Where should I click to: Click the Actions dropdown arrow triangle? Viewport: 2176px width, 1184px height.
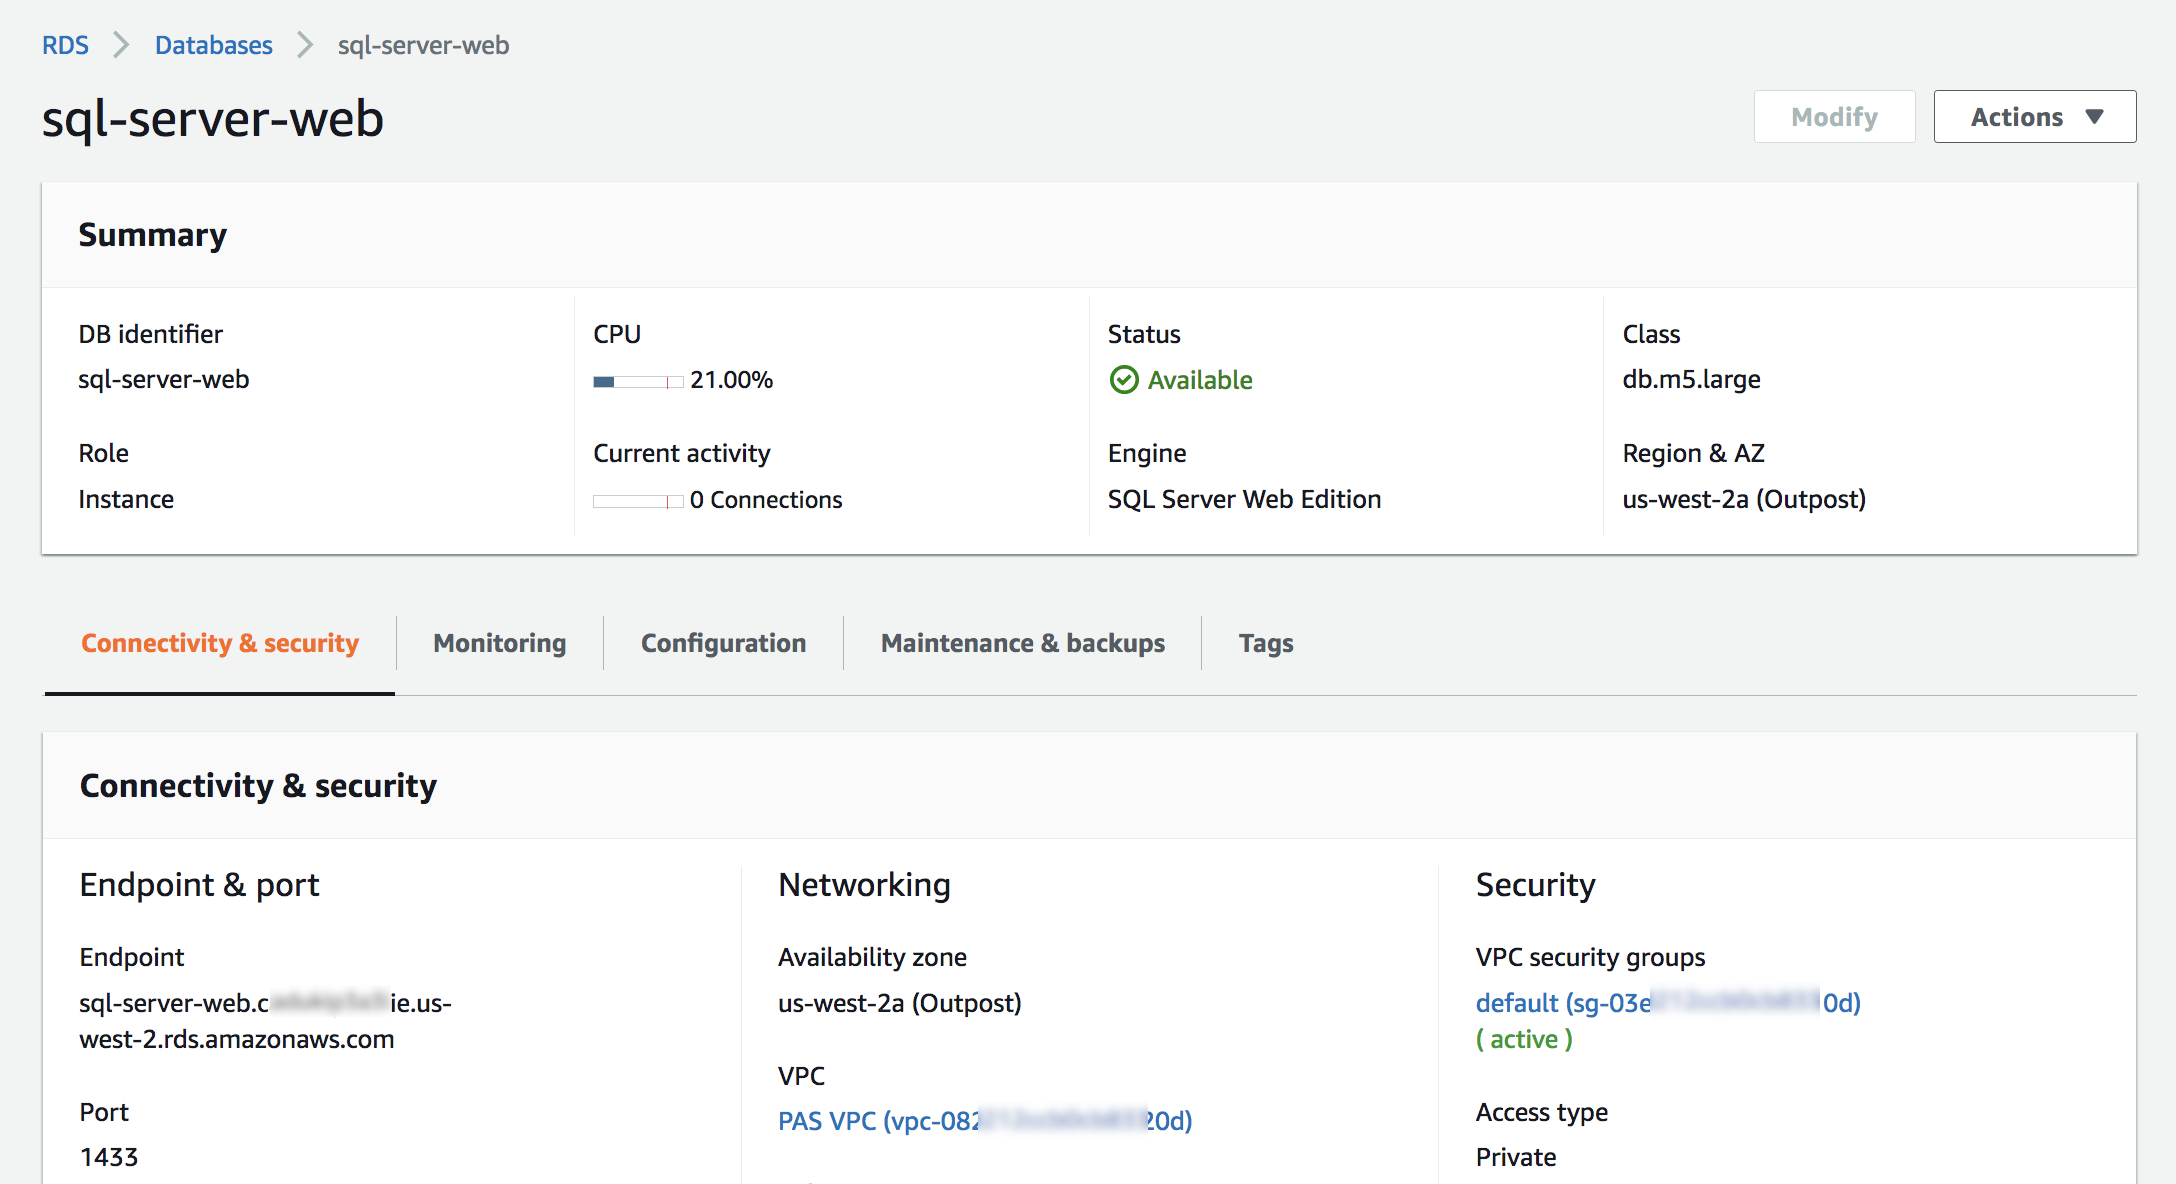(2095, 117)
